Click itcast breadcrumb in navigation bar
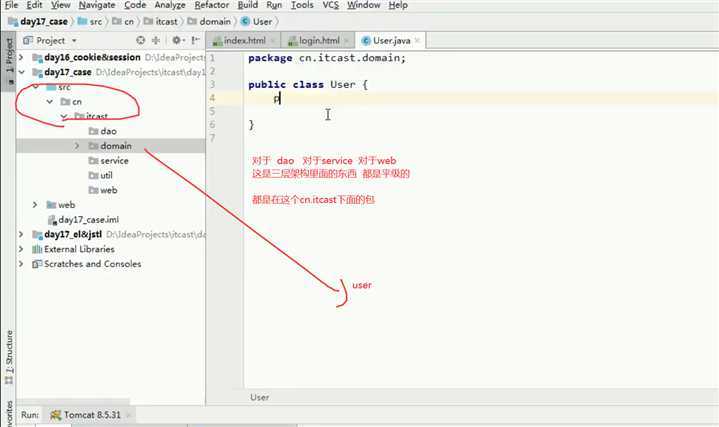The height and width of the screenshot is (427, 719). click(160, 22)
